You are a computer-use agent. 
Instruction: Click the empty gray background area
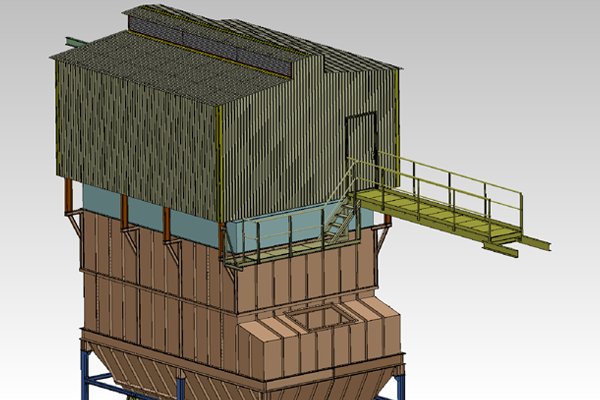500,60
